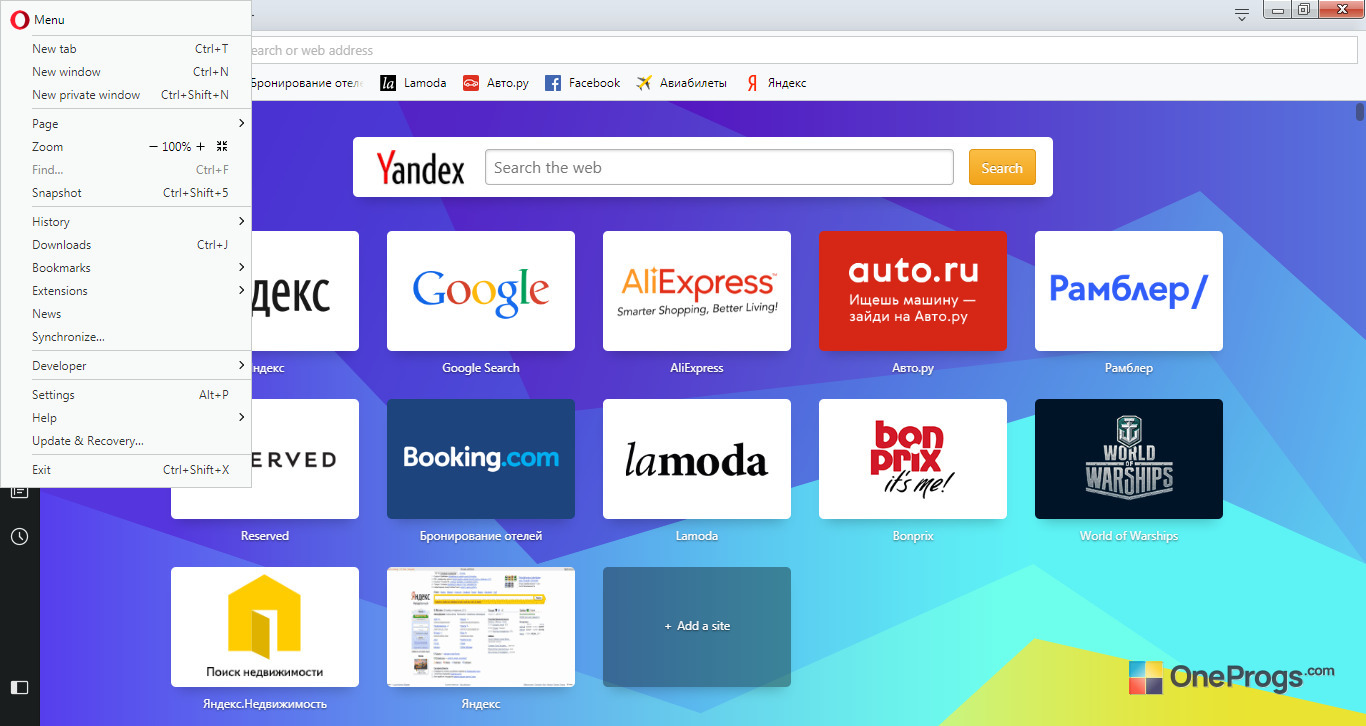Click the orange Search button
The width and height of the screenshot is (1366, 726).
[1002, 168]
